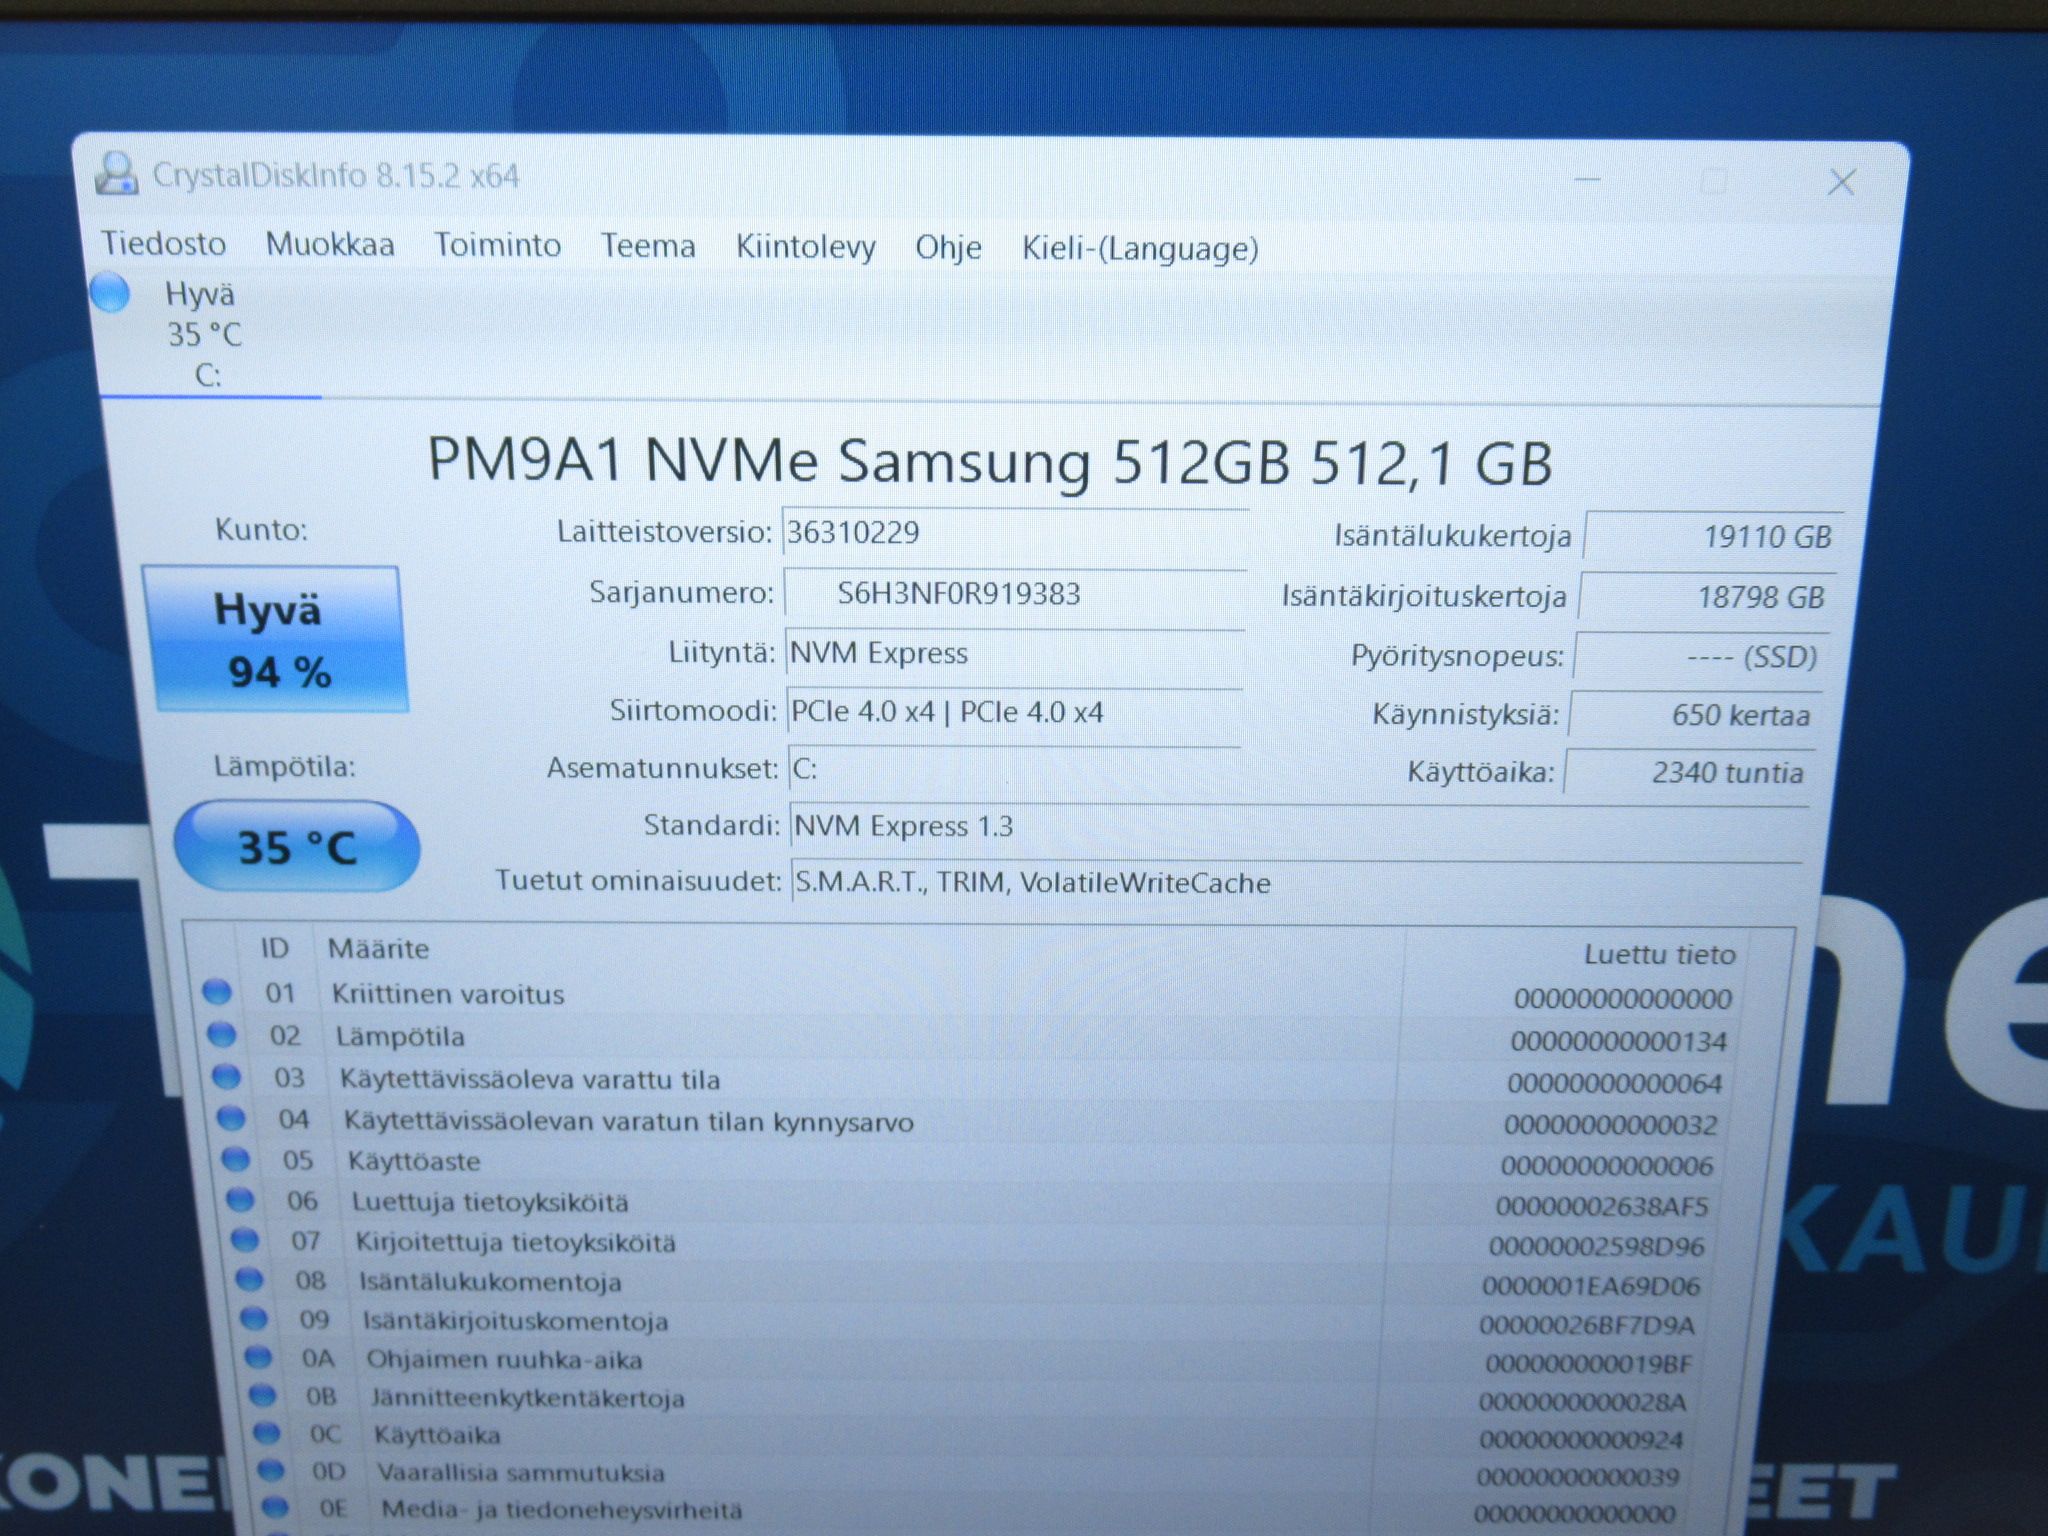This screenshot has height=1536, width=2048.
Task: Click the Käynnistyksiä value 650 kertaa
Action: tap(1695, 715)
